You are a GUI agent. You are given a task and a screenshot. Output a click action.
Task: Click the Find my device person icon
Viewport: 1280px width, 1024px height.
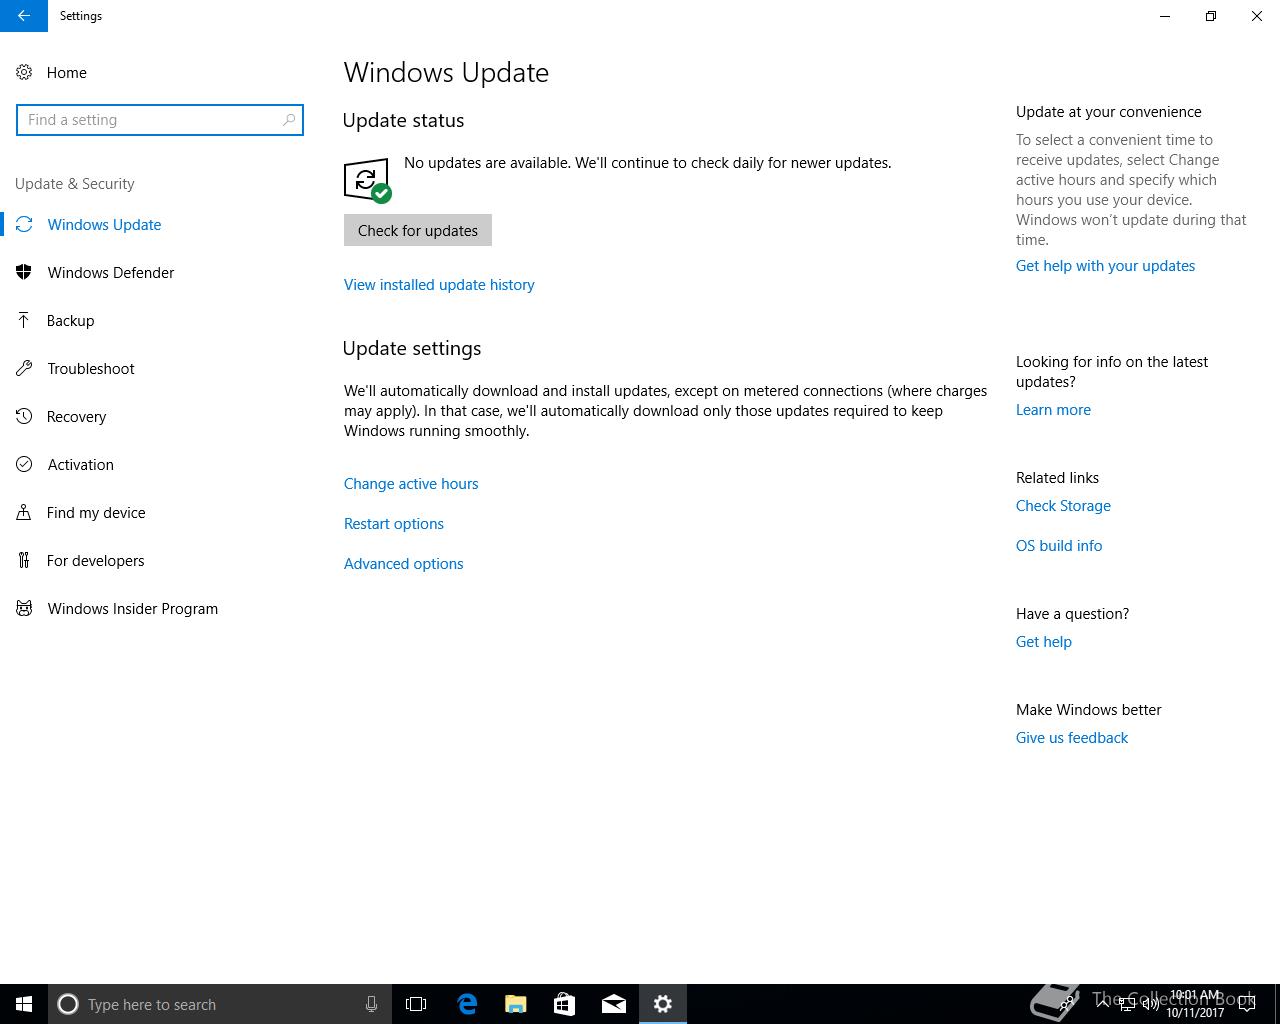[24, 512]
